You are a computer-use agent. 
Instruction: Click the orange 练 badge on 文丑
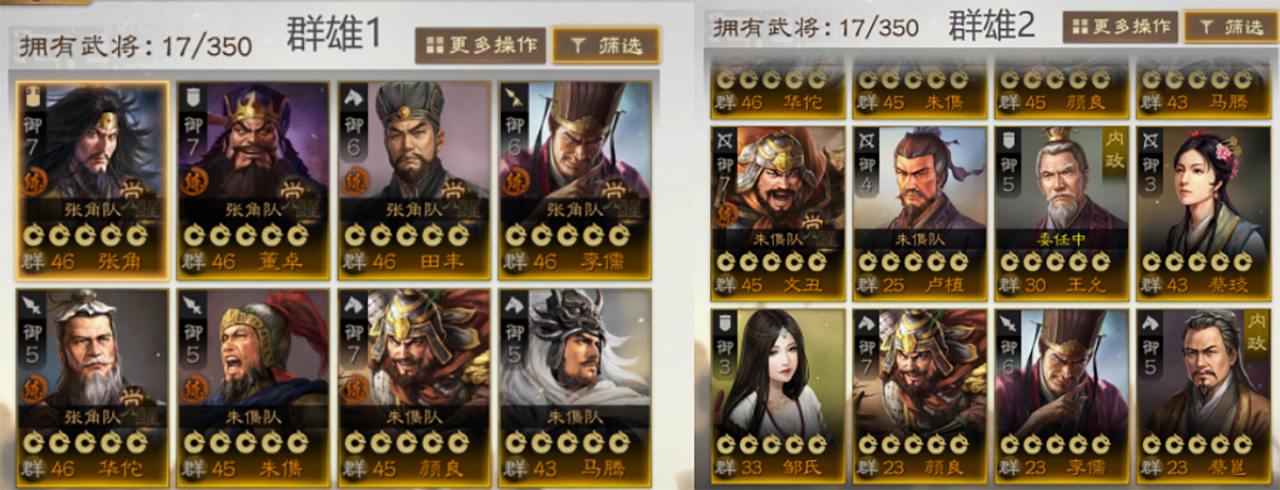727,214
